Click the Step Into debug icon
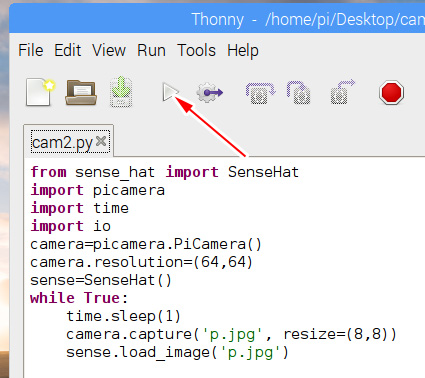This screenshot has height=378, width=425. click(x=299, y=92)
